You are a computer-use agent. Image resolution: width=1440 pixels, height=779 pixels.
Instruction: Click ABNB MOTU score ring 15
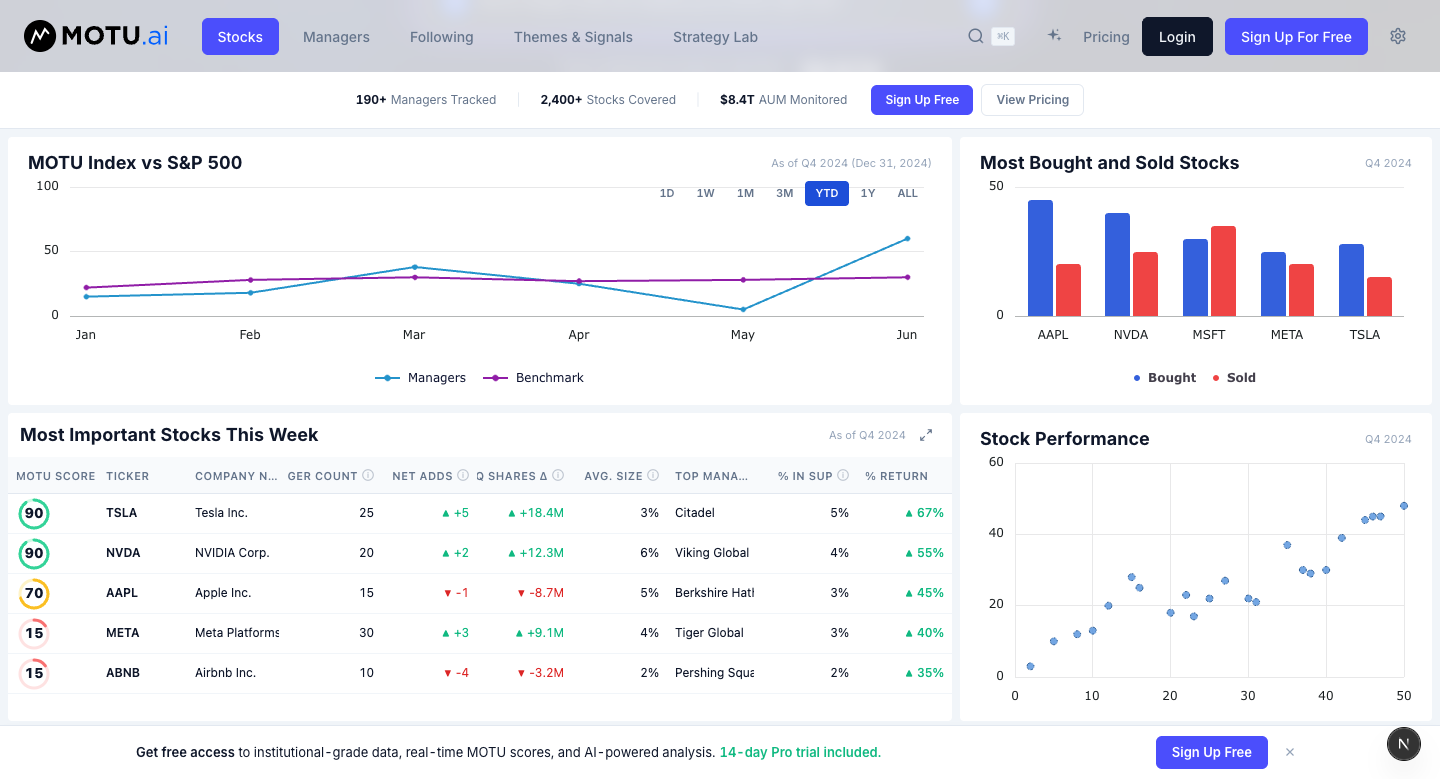point(34,673)
